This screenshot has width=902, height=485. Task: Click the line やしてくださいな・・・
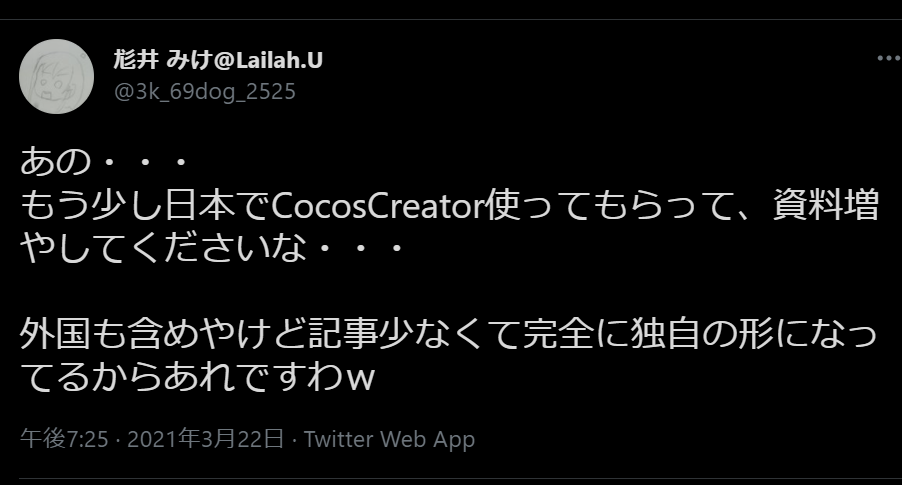212,249
